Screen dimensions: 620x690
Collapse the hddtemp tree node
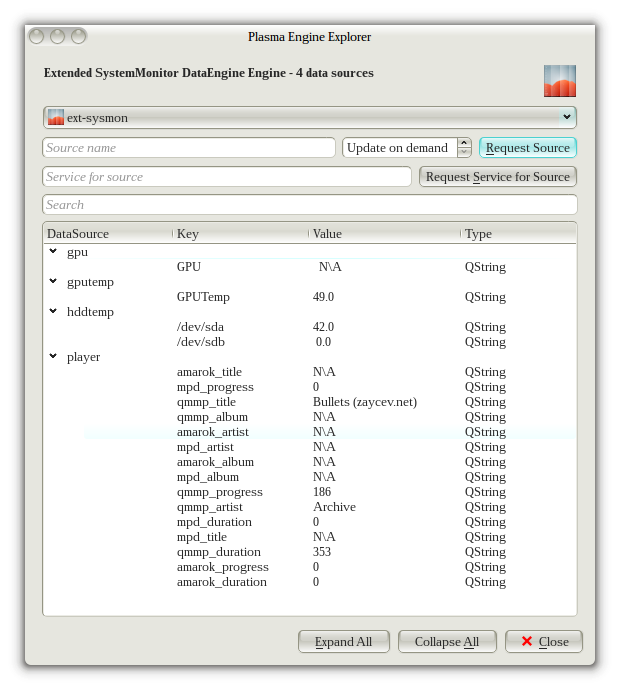pos(52,312)
